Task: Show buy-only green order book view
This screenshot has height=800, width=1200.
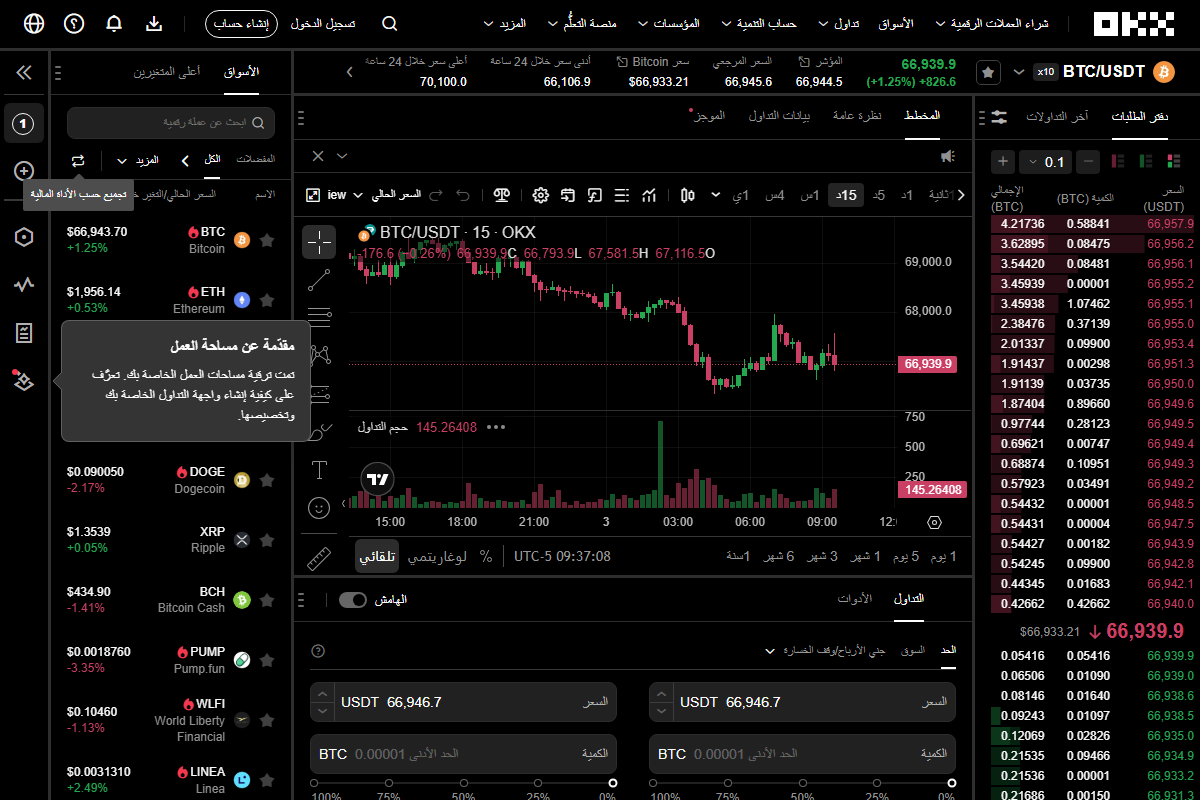Action: (1147, 161)
